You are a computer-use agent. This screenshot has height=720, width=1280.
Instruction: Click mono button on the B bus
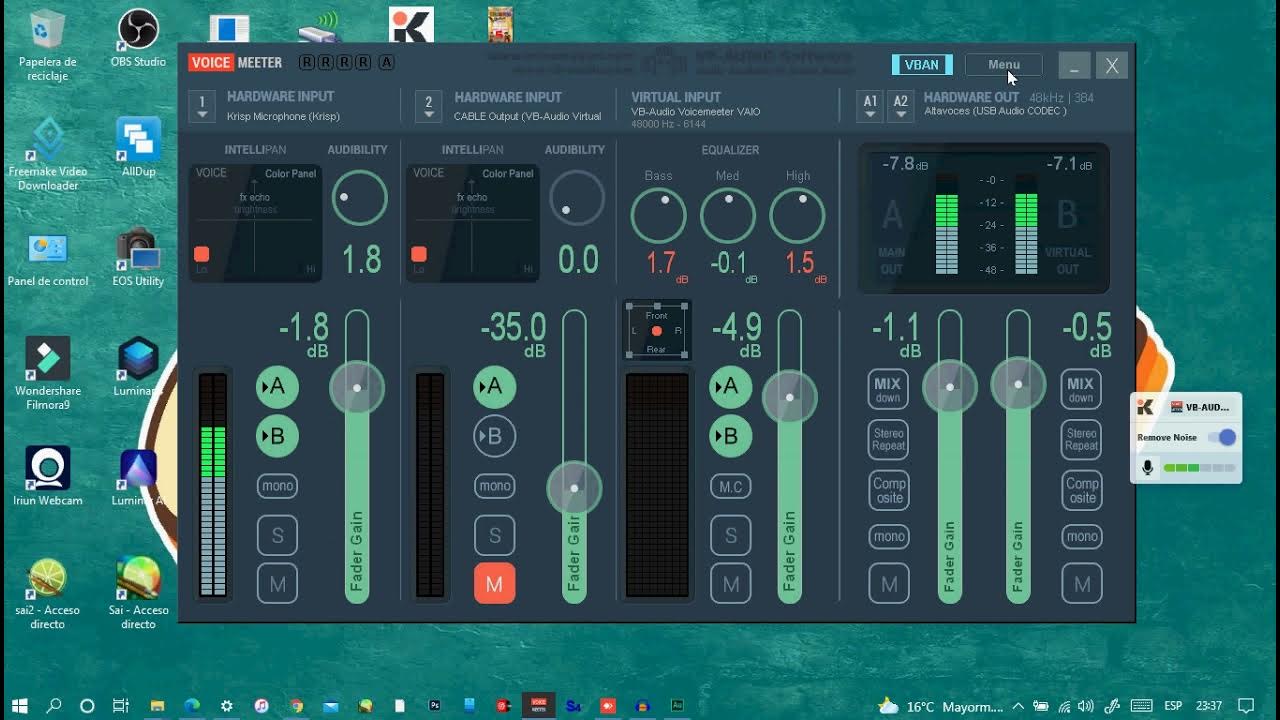[x=1081, y=537]
